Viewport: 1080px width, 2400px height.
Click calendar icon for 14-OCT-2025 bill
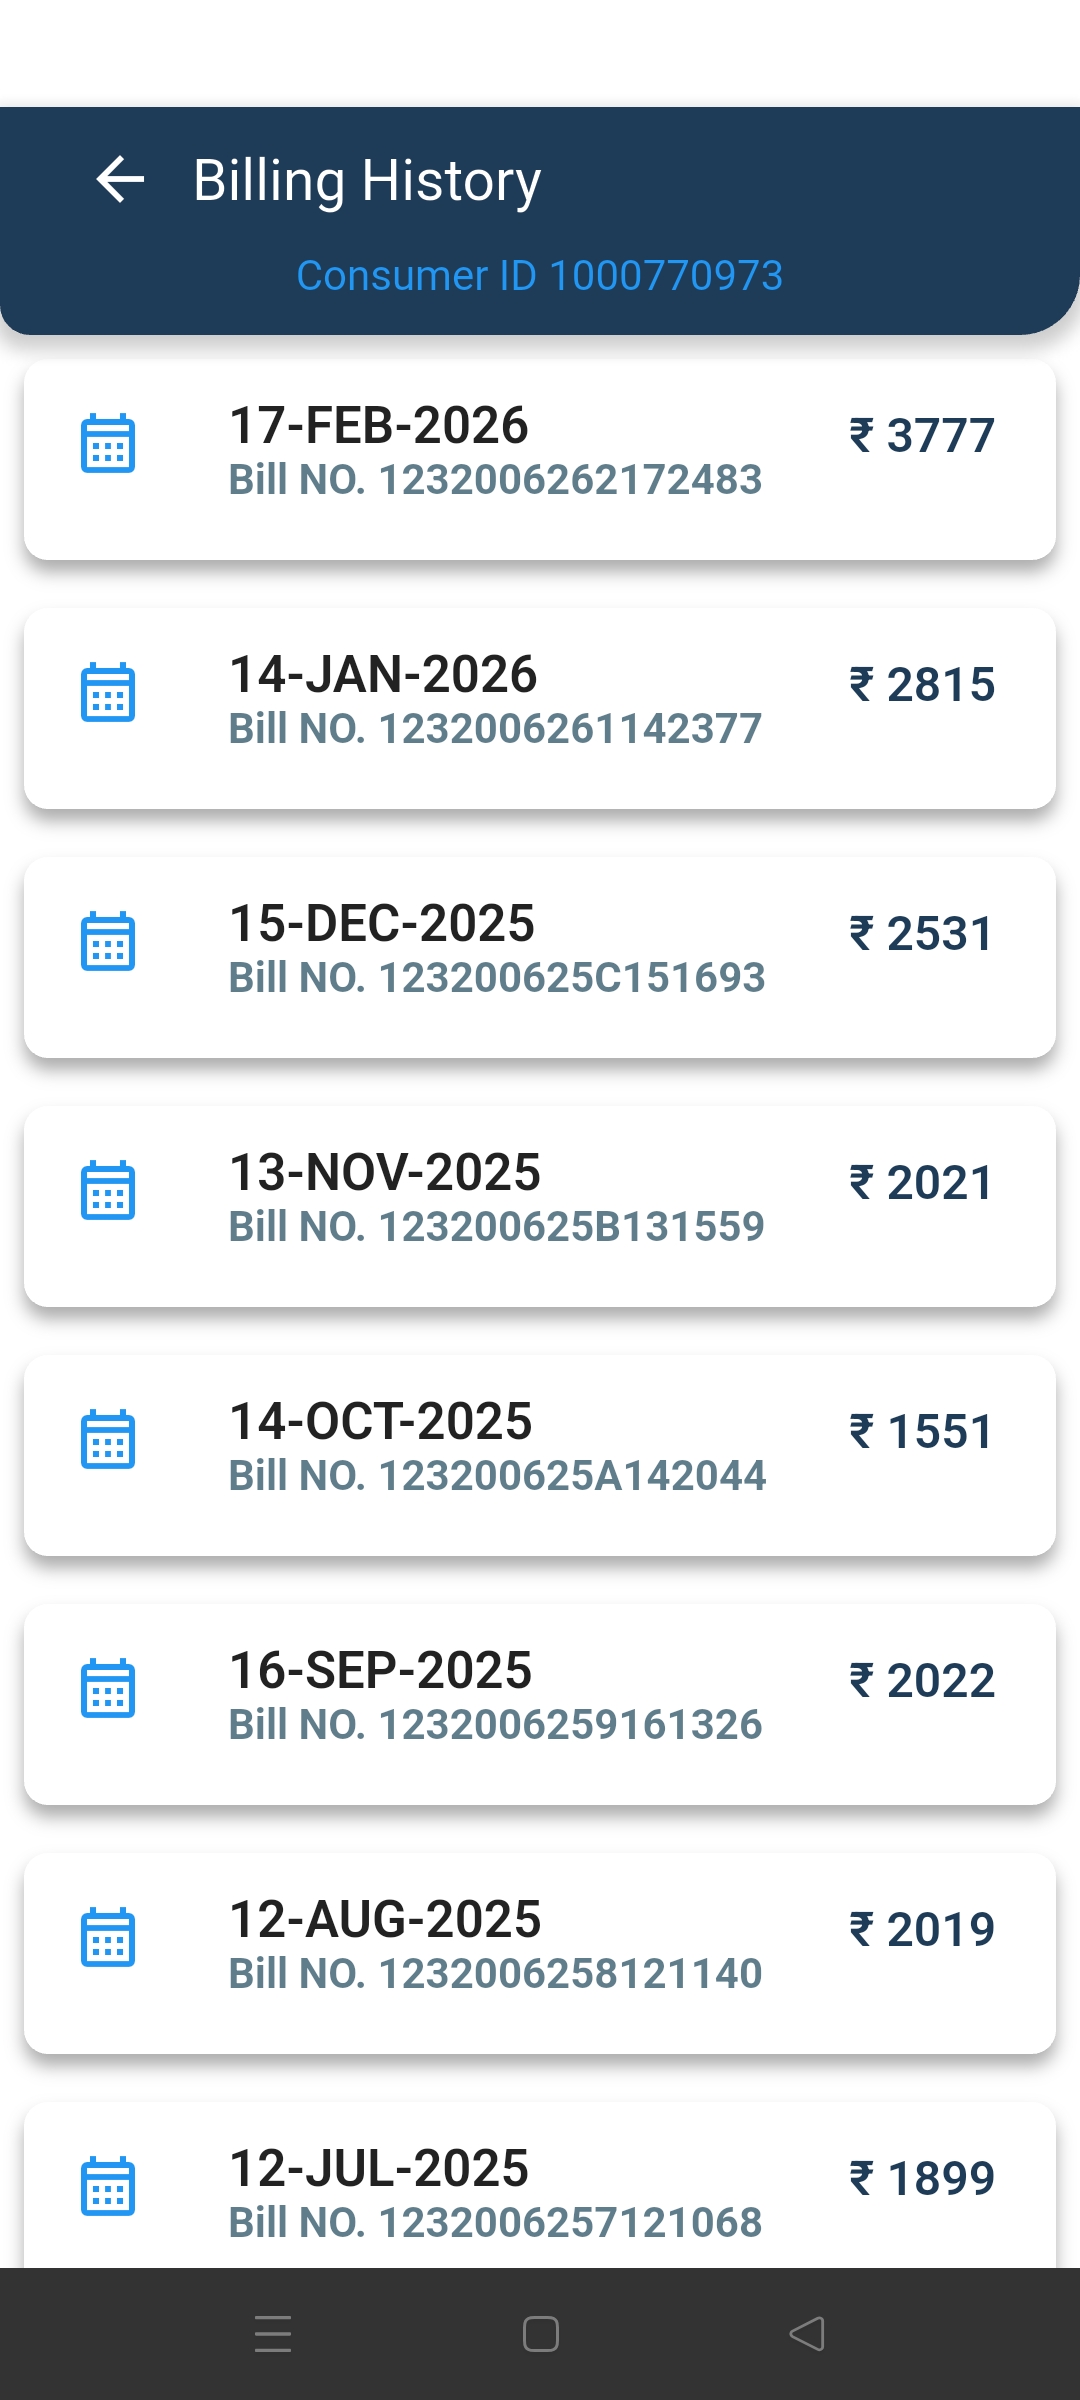coord(108,1439)
